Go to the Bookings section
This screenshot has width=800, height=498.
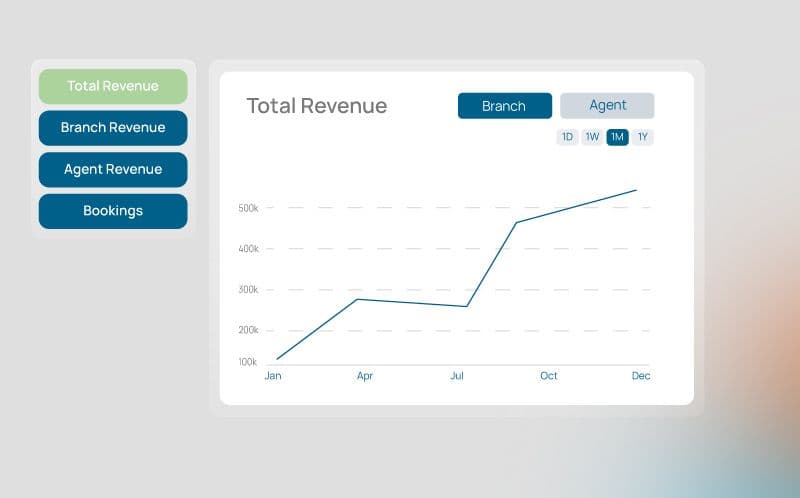point(113,211)
